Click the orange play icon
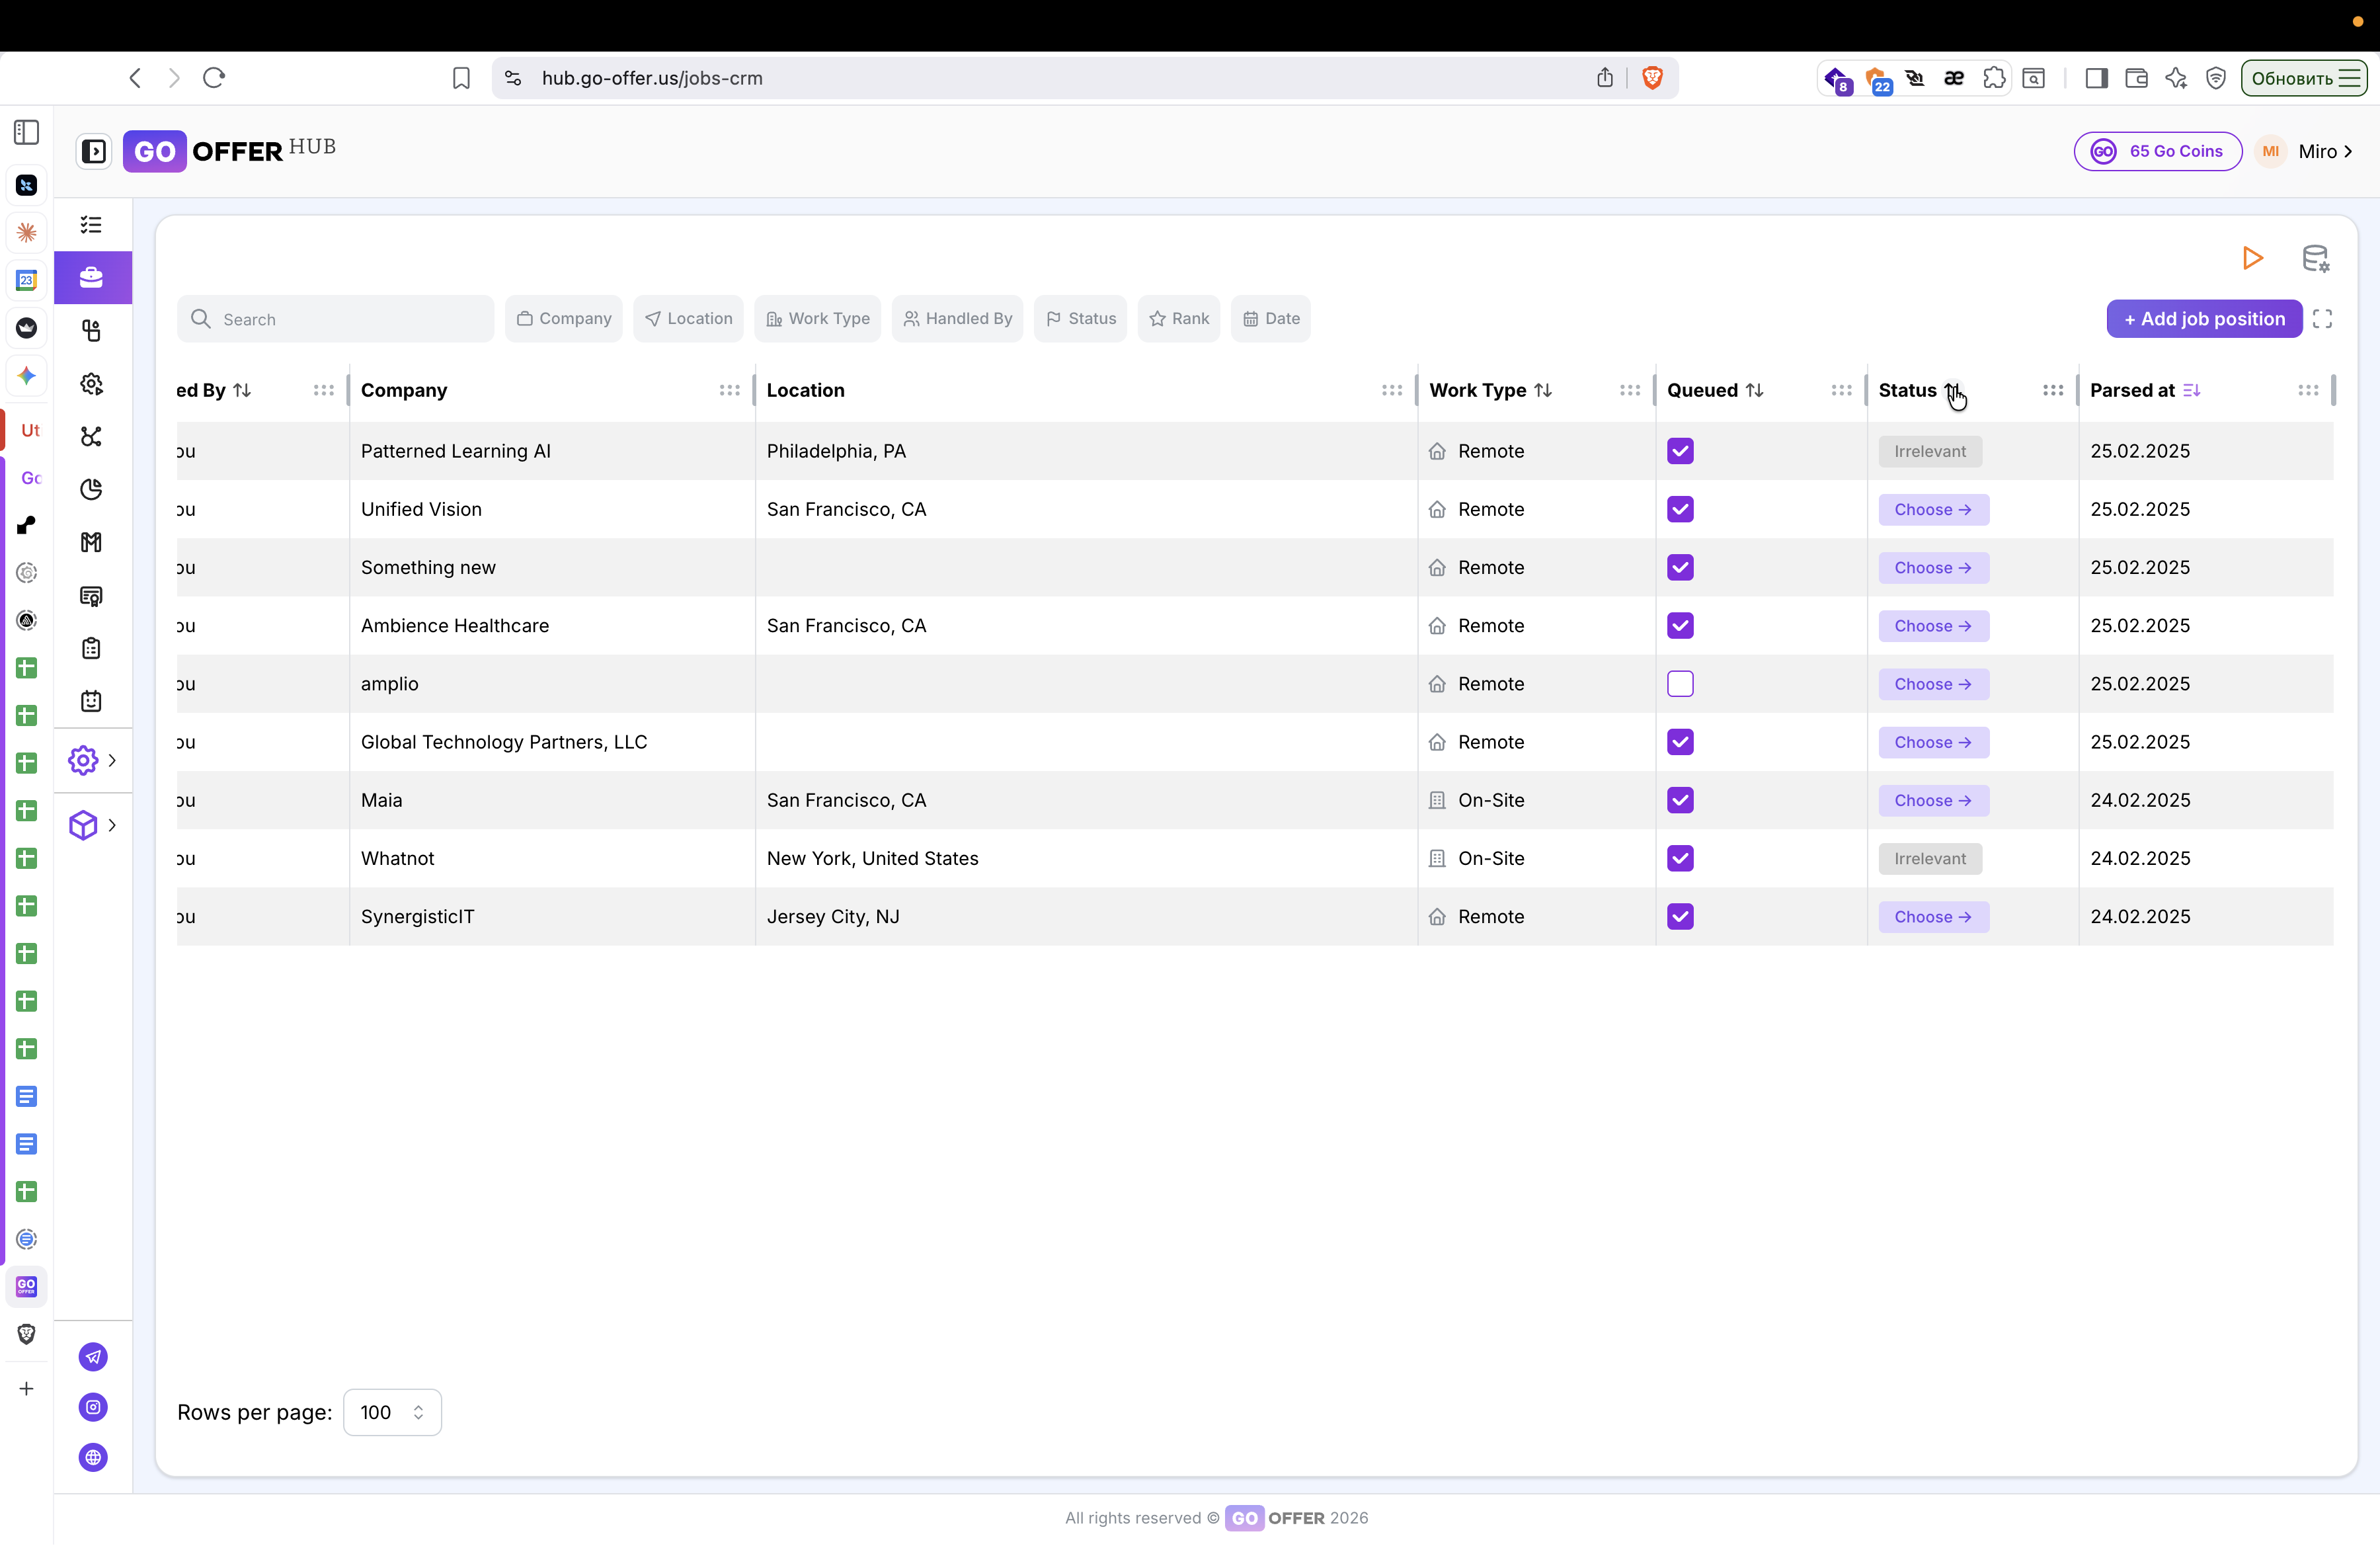The image size is (2380, 1546). click(x=2252, y=258)
